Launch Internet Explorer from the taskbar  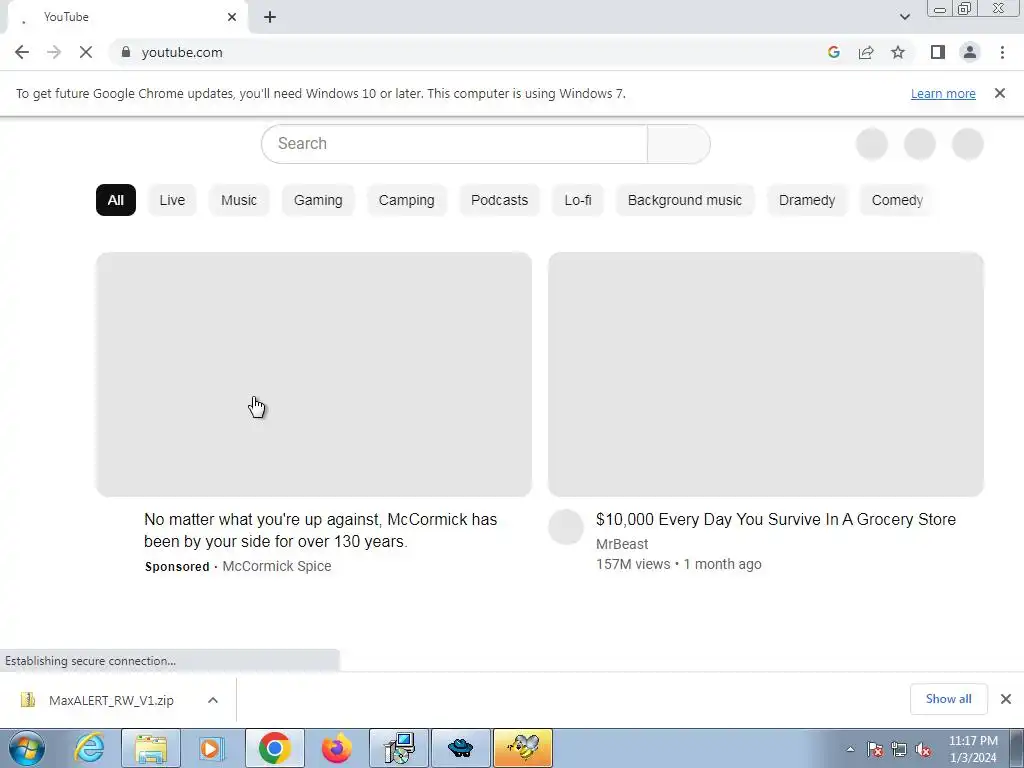[x=89, y=748]
